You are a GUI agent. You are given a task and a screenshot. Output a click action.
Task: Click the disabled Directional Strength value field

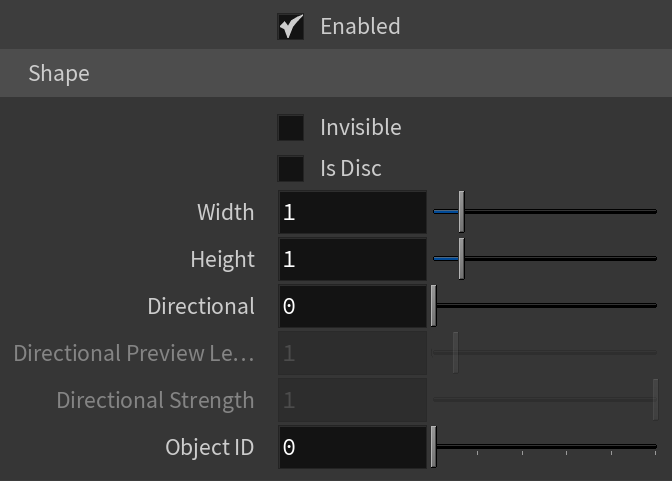[352, 400]
